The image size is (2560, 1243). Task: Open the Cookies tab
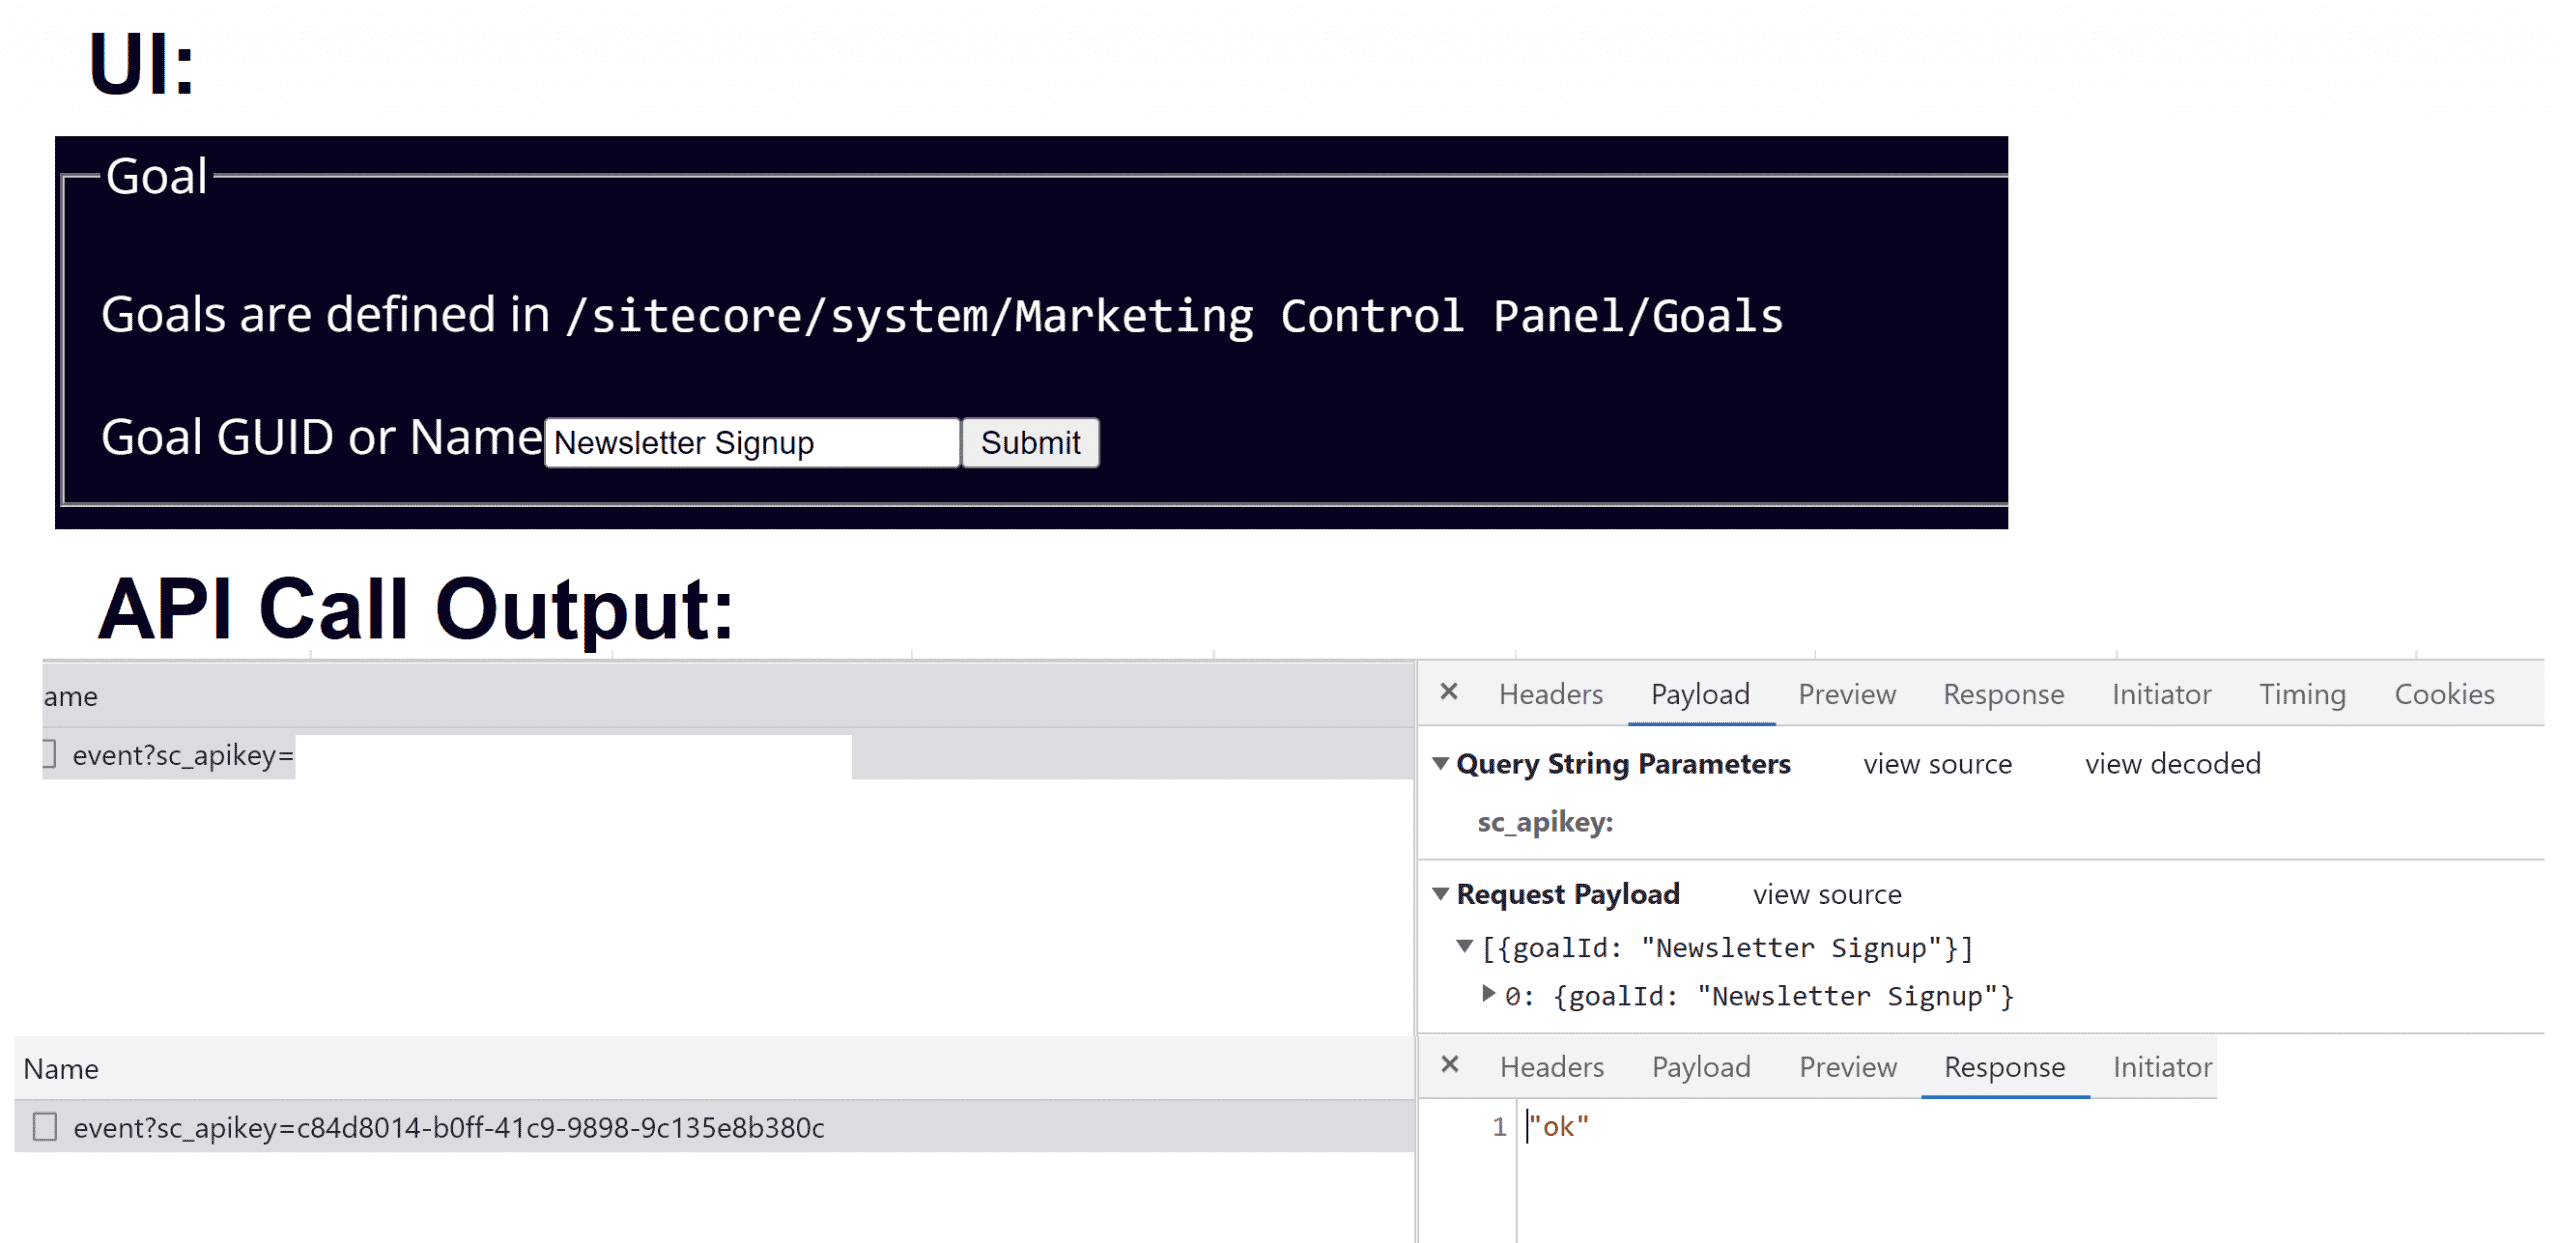(x=2443, y=694)
